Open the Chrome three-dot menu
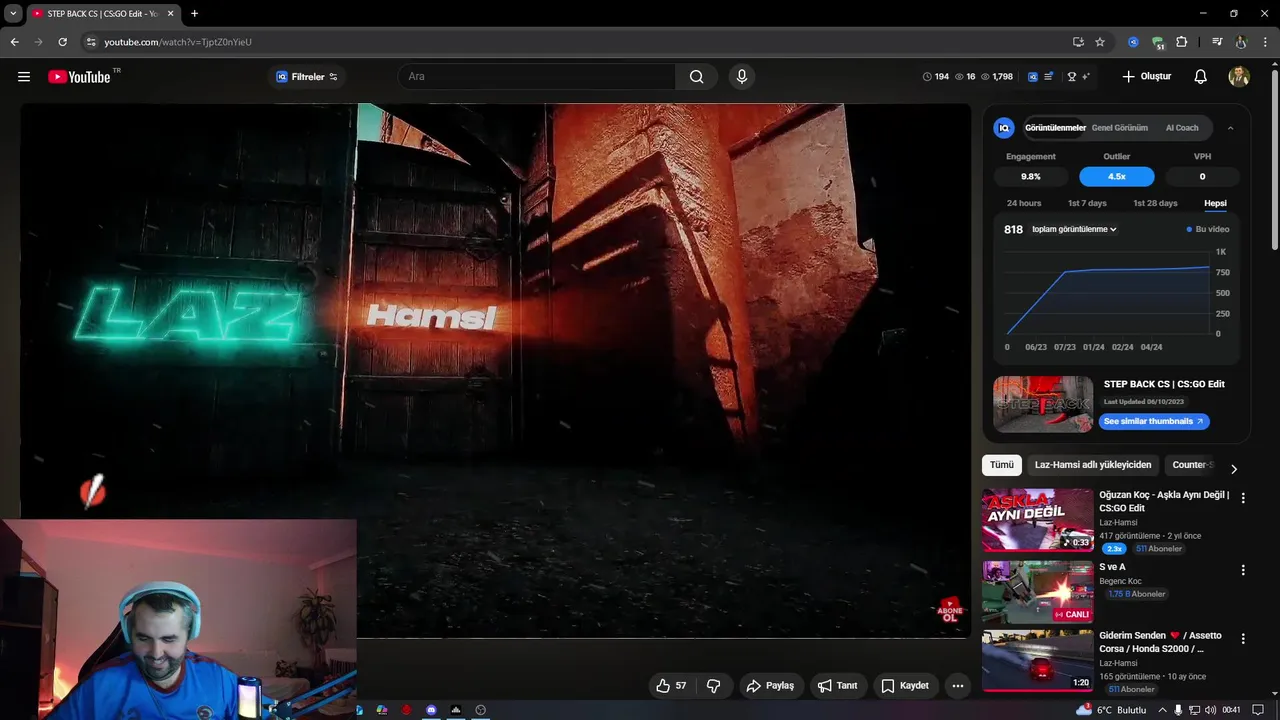This screenshot has width=1280, height=720. tap(1266, 42)
